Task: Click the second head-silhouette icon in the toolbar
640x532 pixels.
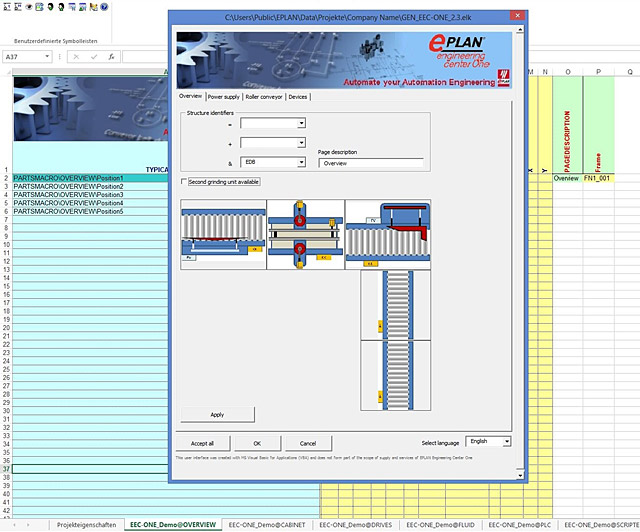Action: point(61,7)
